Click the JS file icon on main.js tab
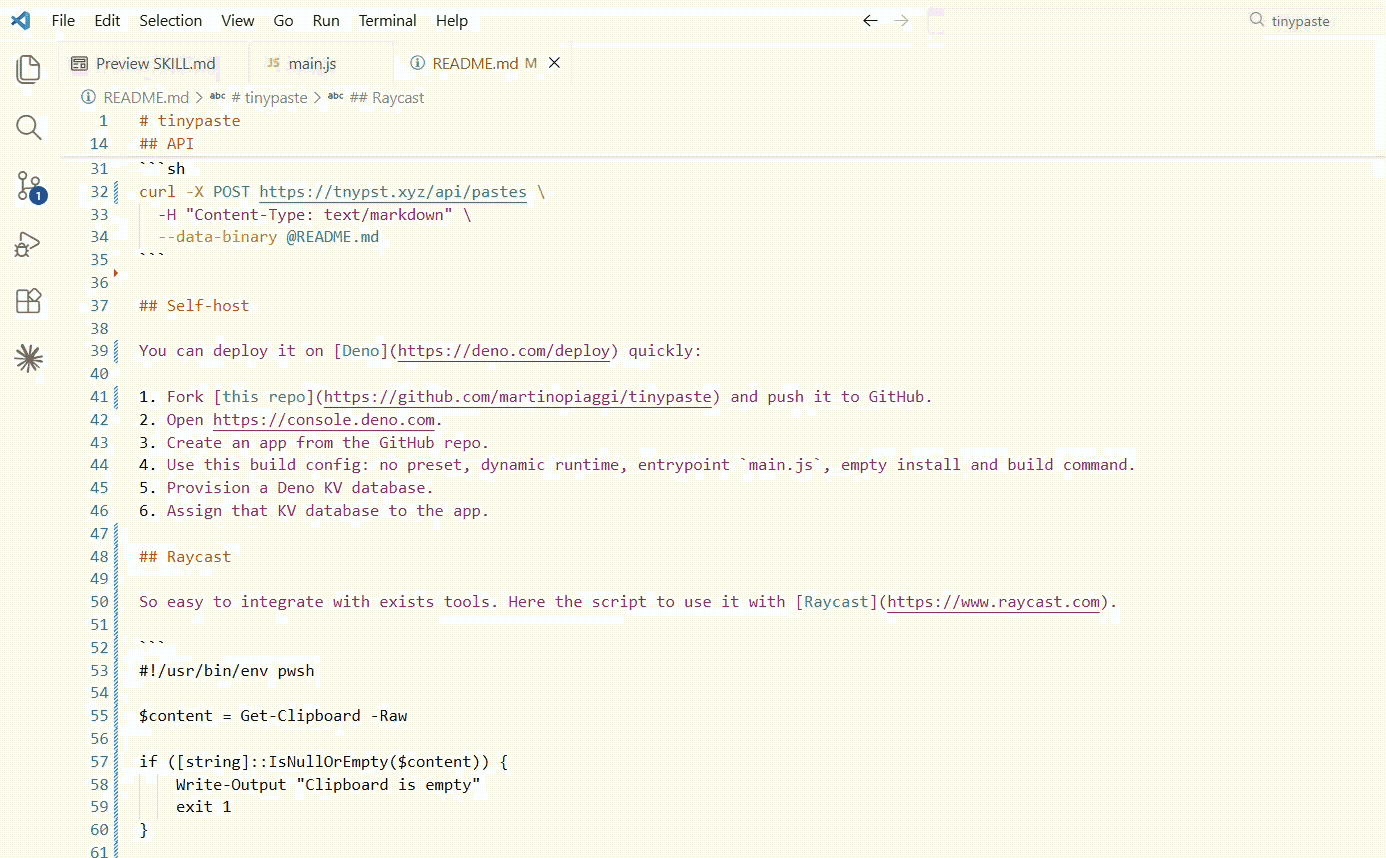1386x858 pixels. pyautogui.click(x=273, y=63)
